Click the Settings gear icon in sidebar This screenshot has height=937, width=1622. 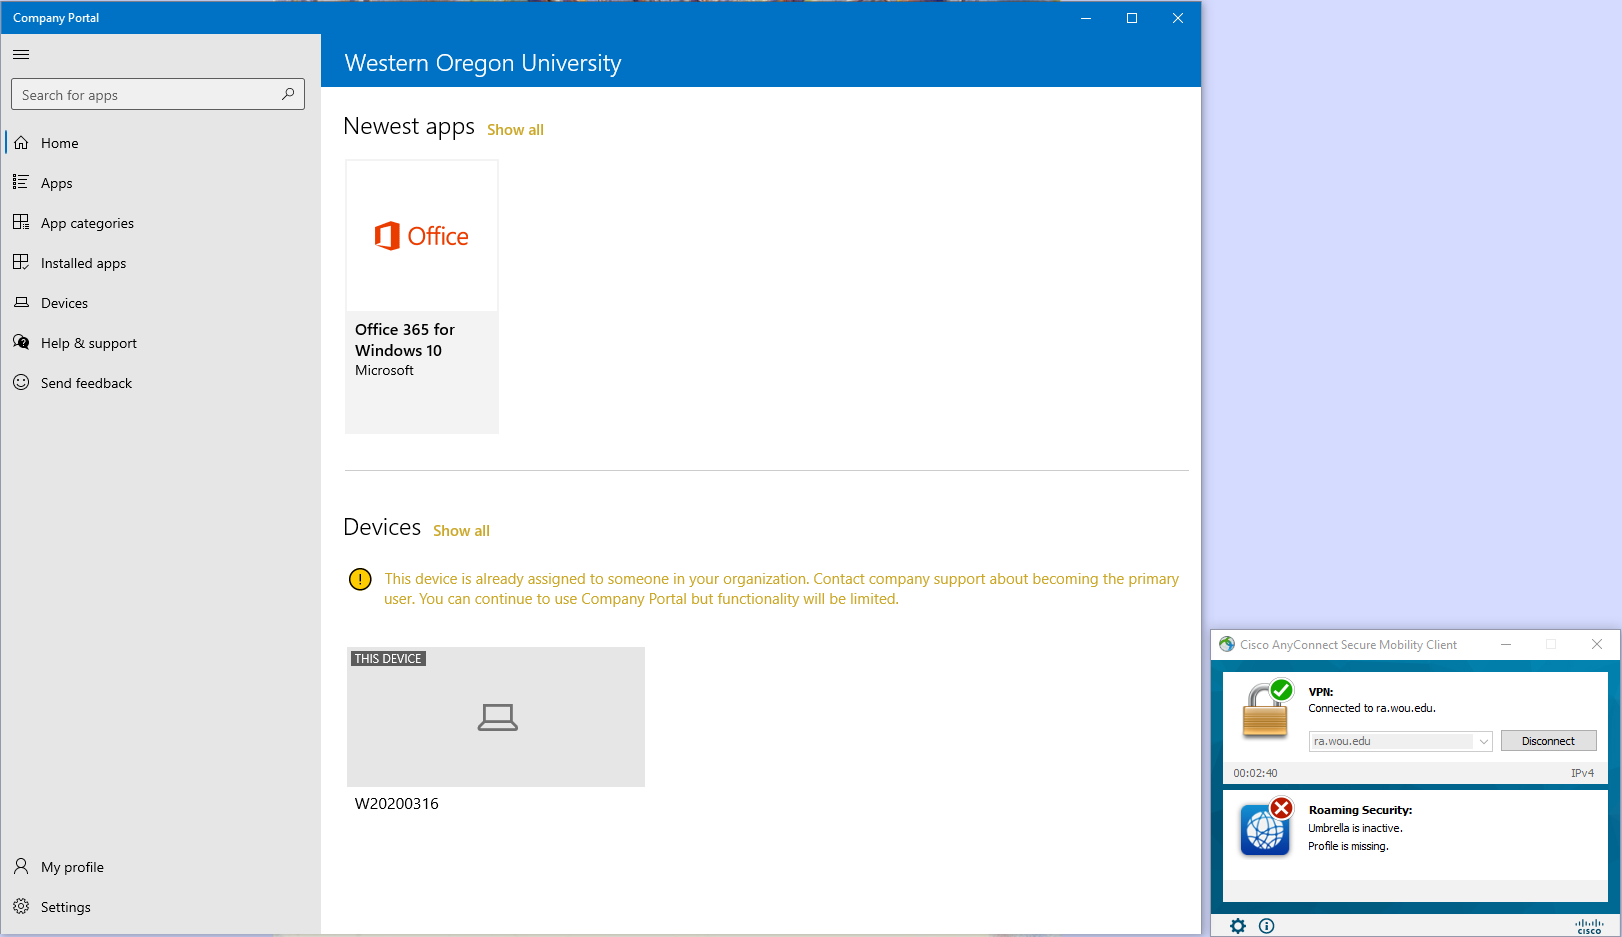[21, 906]
